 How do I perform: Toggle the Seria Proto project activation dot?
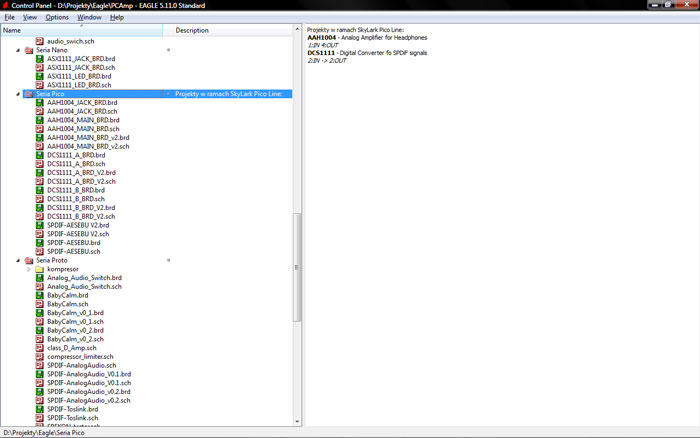[x=168, y=260]
